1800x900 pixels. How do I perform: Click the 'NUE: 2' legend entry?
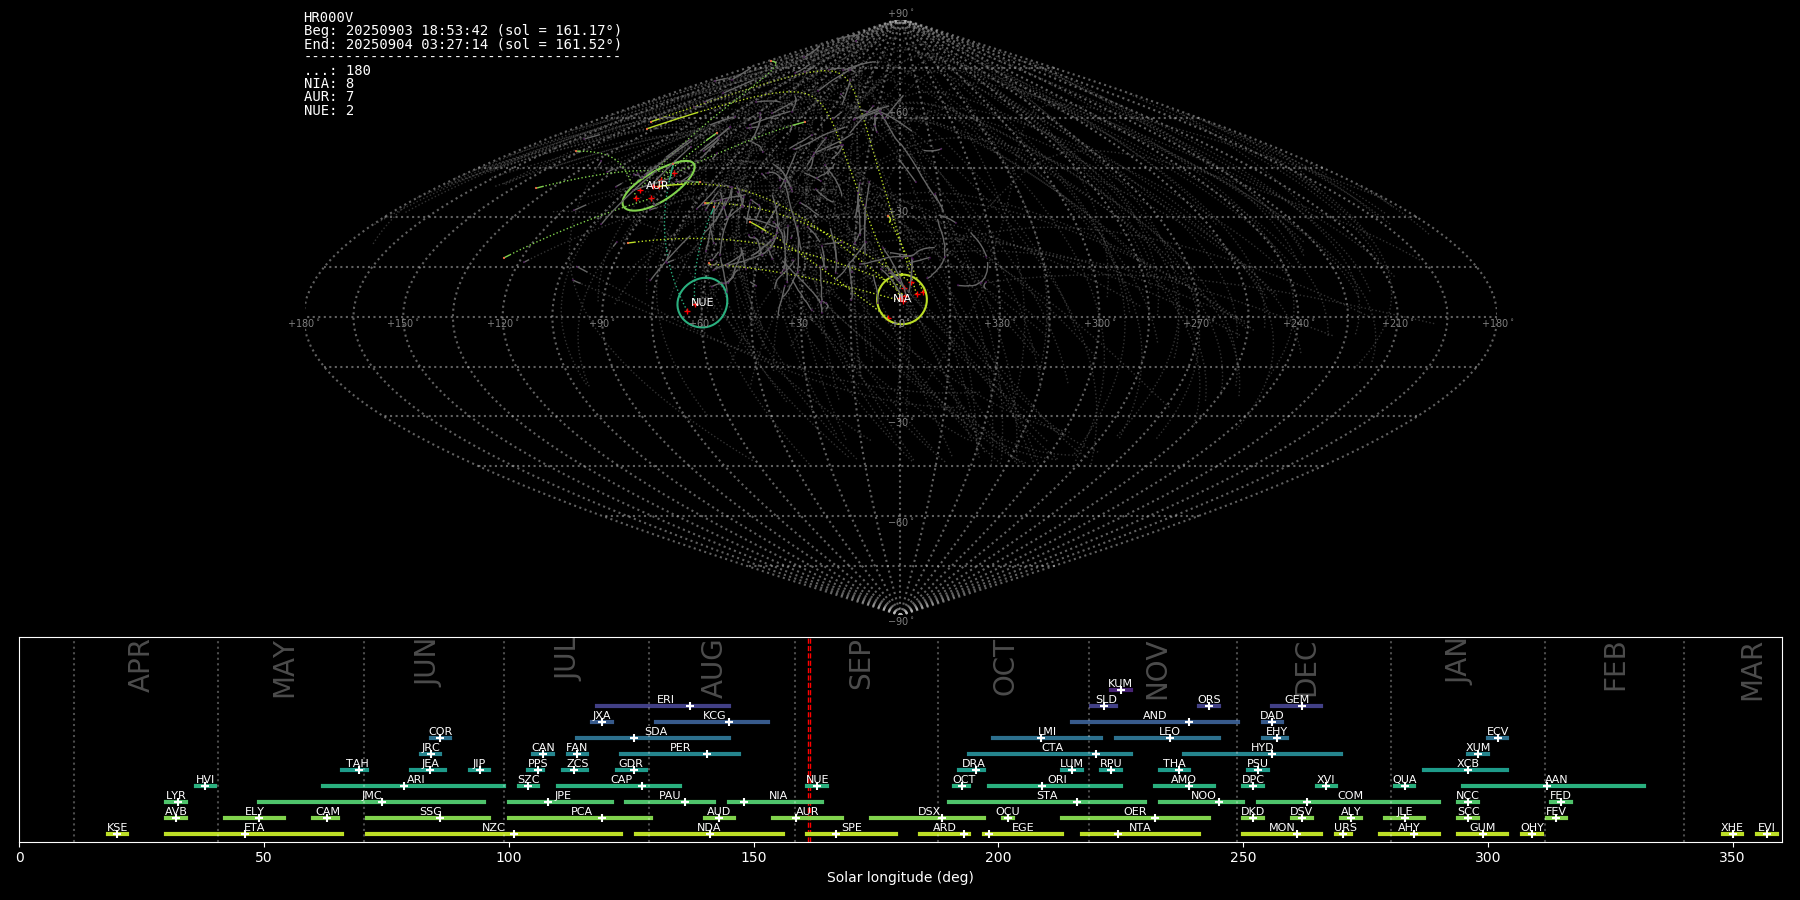coord(329,110)
